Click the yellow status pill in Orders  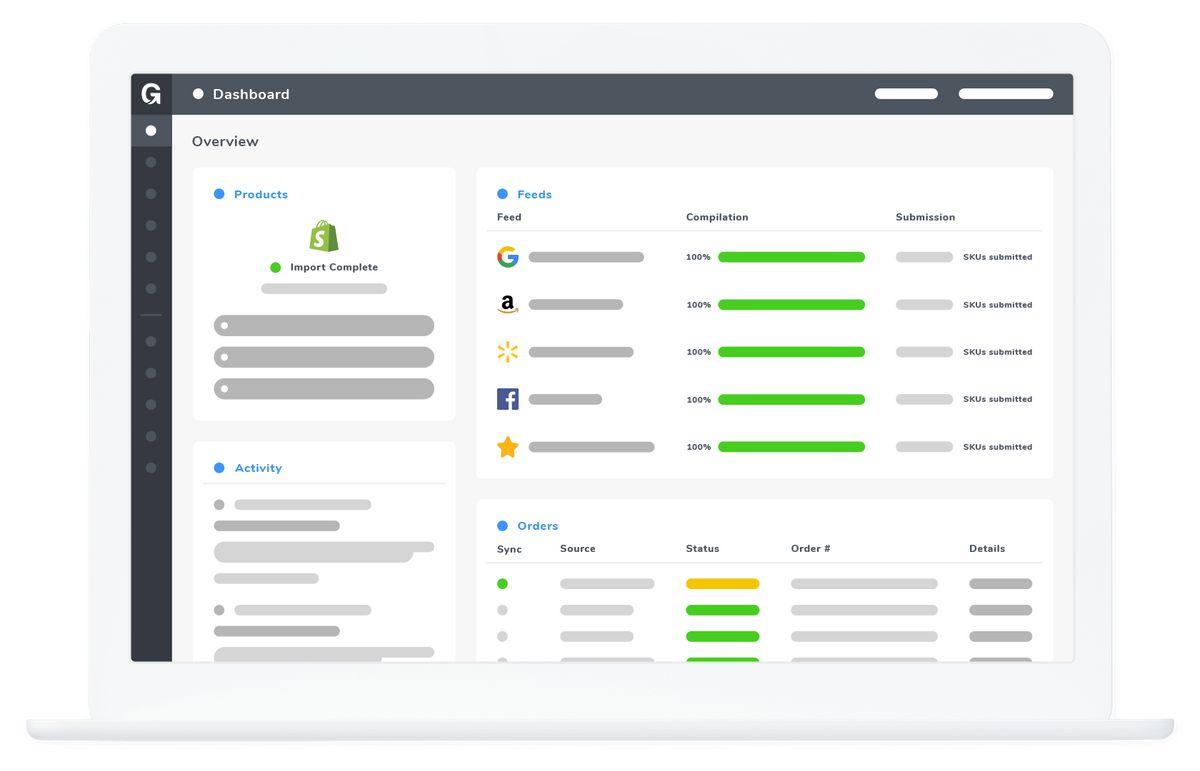pyautogui.click(x=722, y=584)
